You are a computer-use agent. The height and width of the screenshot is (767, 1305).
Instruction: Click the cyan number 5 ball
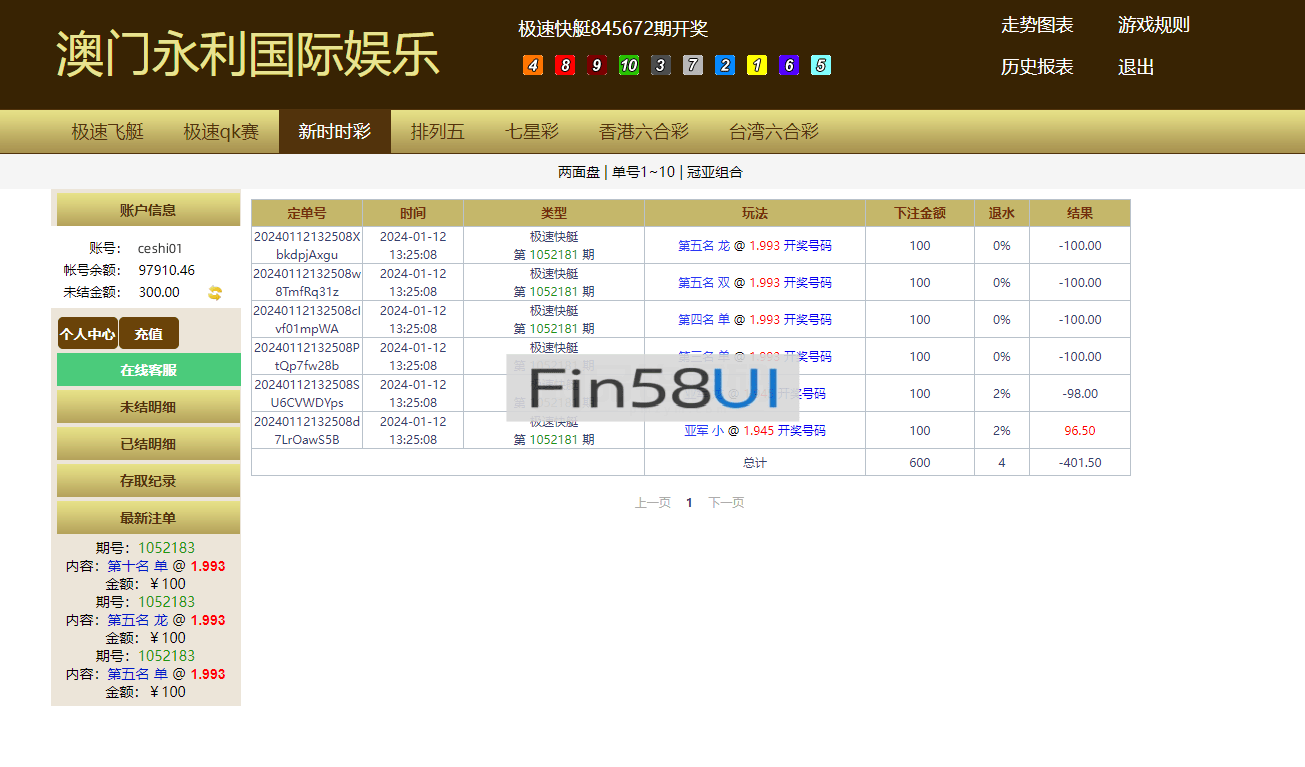click(821, 66)
